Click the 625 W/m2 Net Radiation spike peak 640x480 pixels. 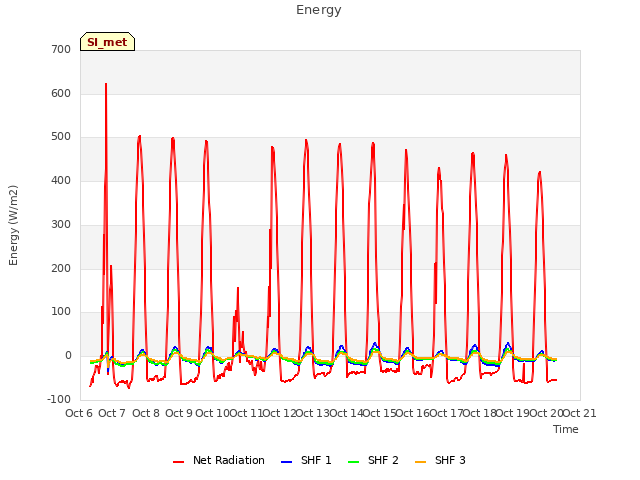click(x=106, y=84)
